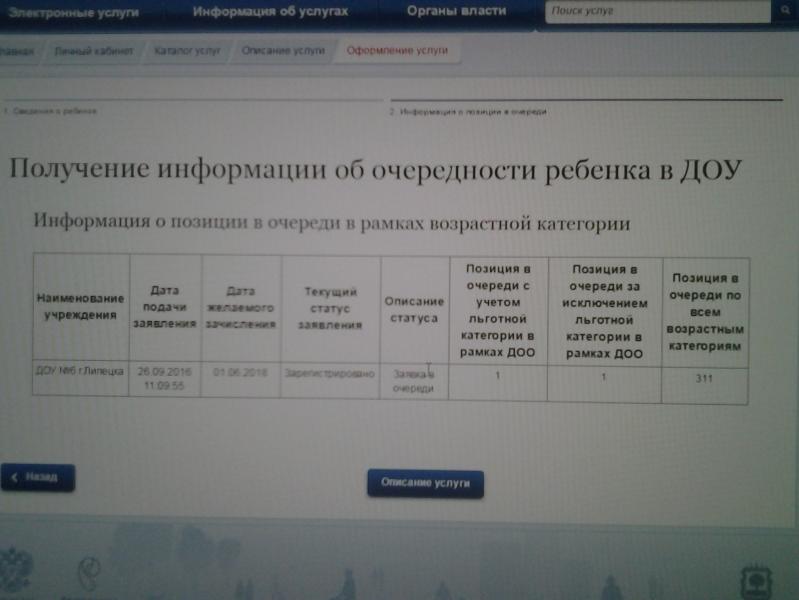Click the blue 'Описание услуги' button
Image resolution: width=799 pixels, height=600 pixels.
(425, 483)
